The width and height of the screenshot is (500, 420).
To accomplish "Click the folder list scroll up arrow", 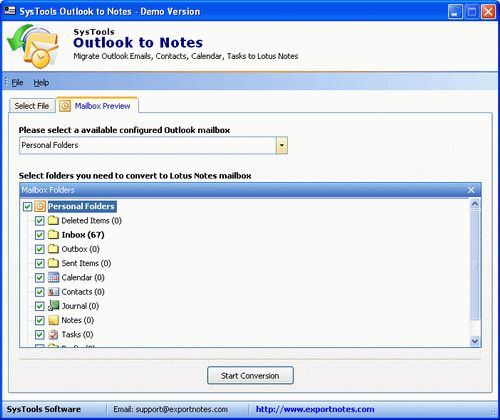I will click(475, 204).
